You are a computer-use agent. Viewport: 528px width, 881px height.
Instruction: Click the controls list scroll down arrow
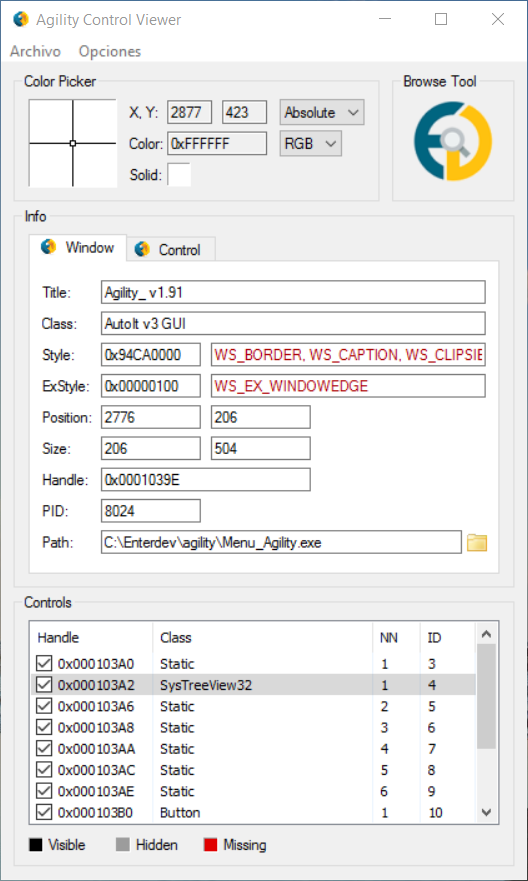pos(486,812)
